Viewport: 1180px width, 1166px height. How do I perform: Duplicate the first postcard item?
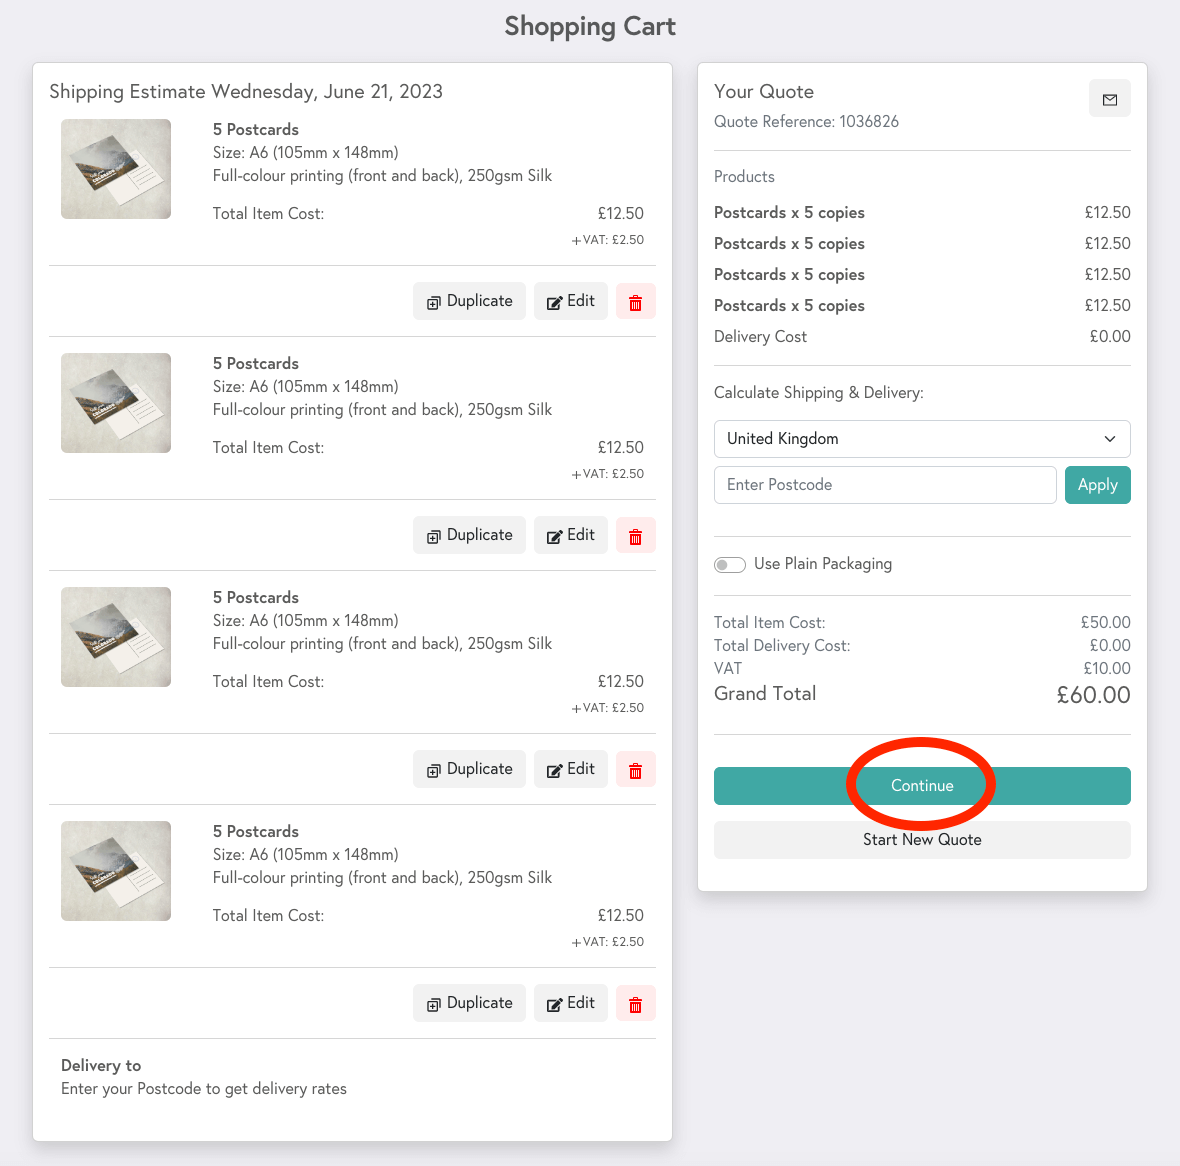coord(469,300)
